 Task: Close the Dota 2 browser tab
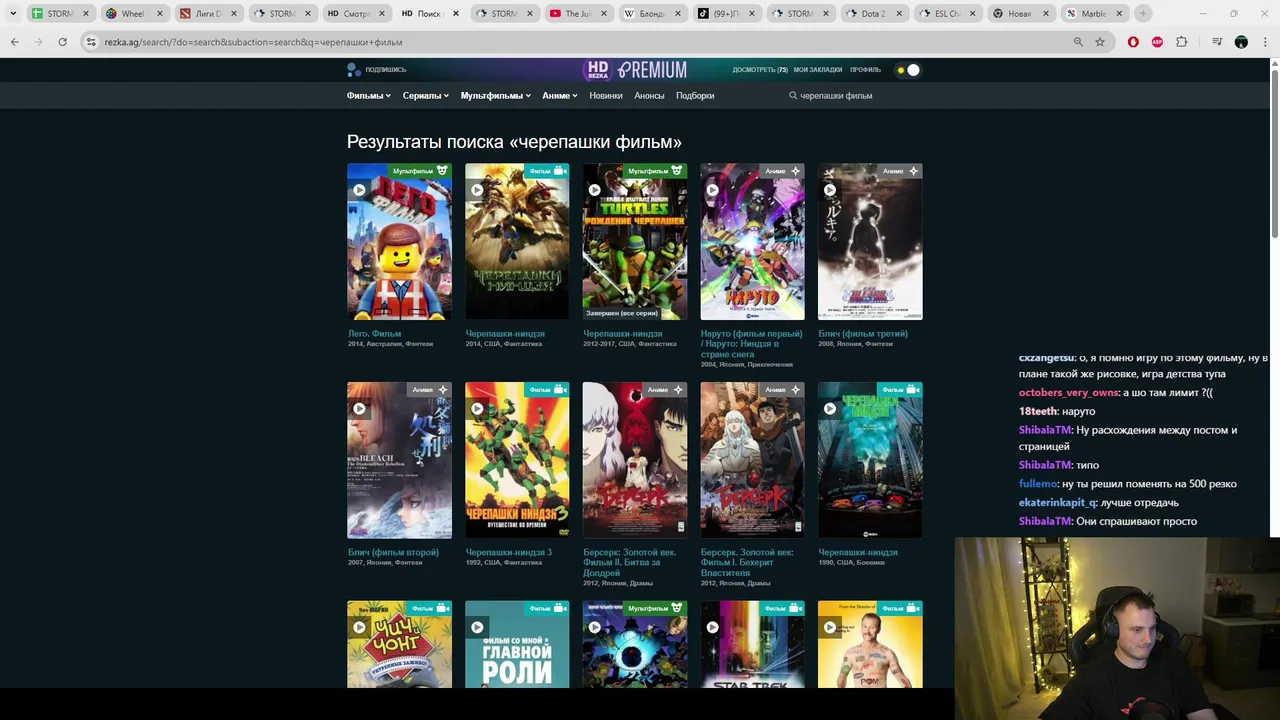click(x=899, y=14)
